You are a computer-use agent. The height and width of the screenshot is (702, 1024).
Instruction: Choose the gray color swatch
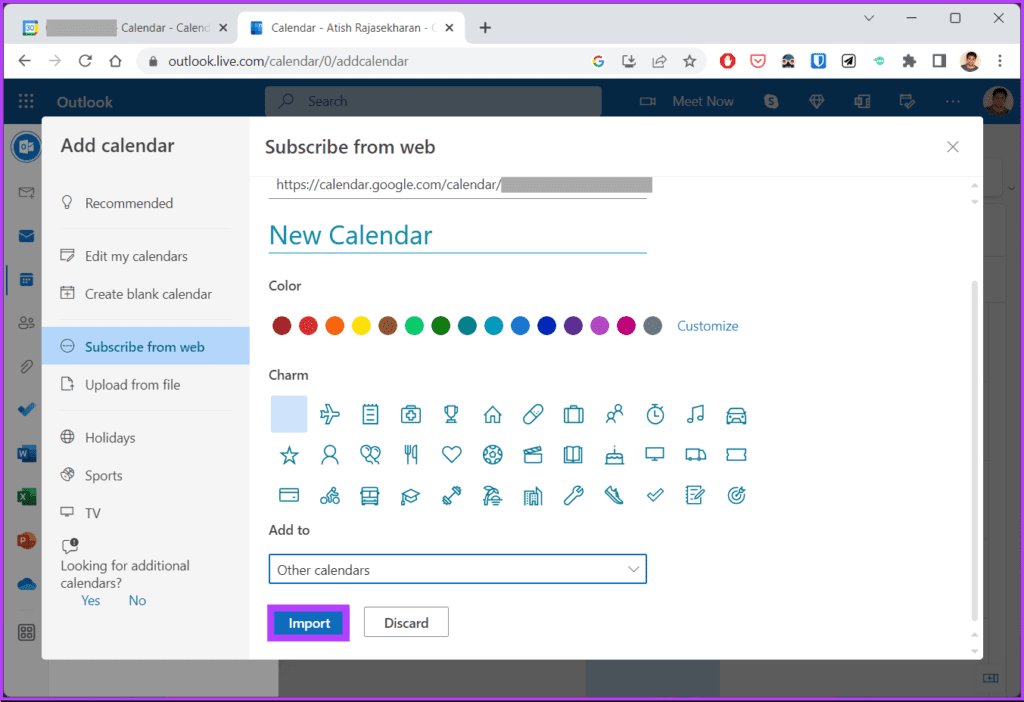(x=652, y=326)
